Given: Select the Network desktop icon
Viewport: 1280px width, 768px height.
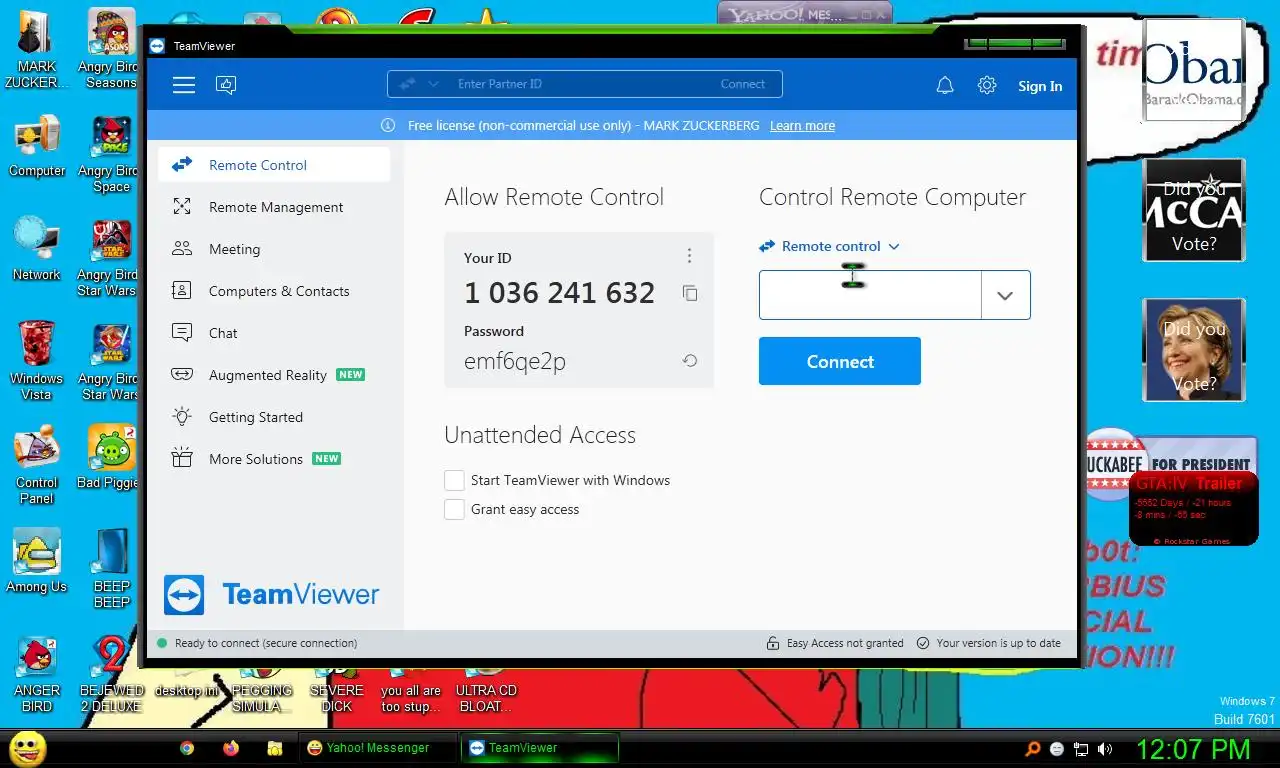Looking at the screenshot, I should coord(37,249).
